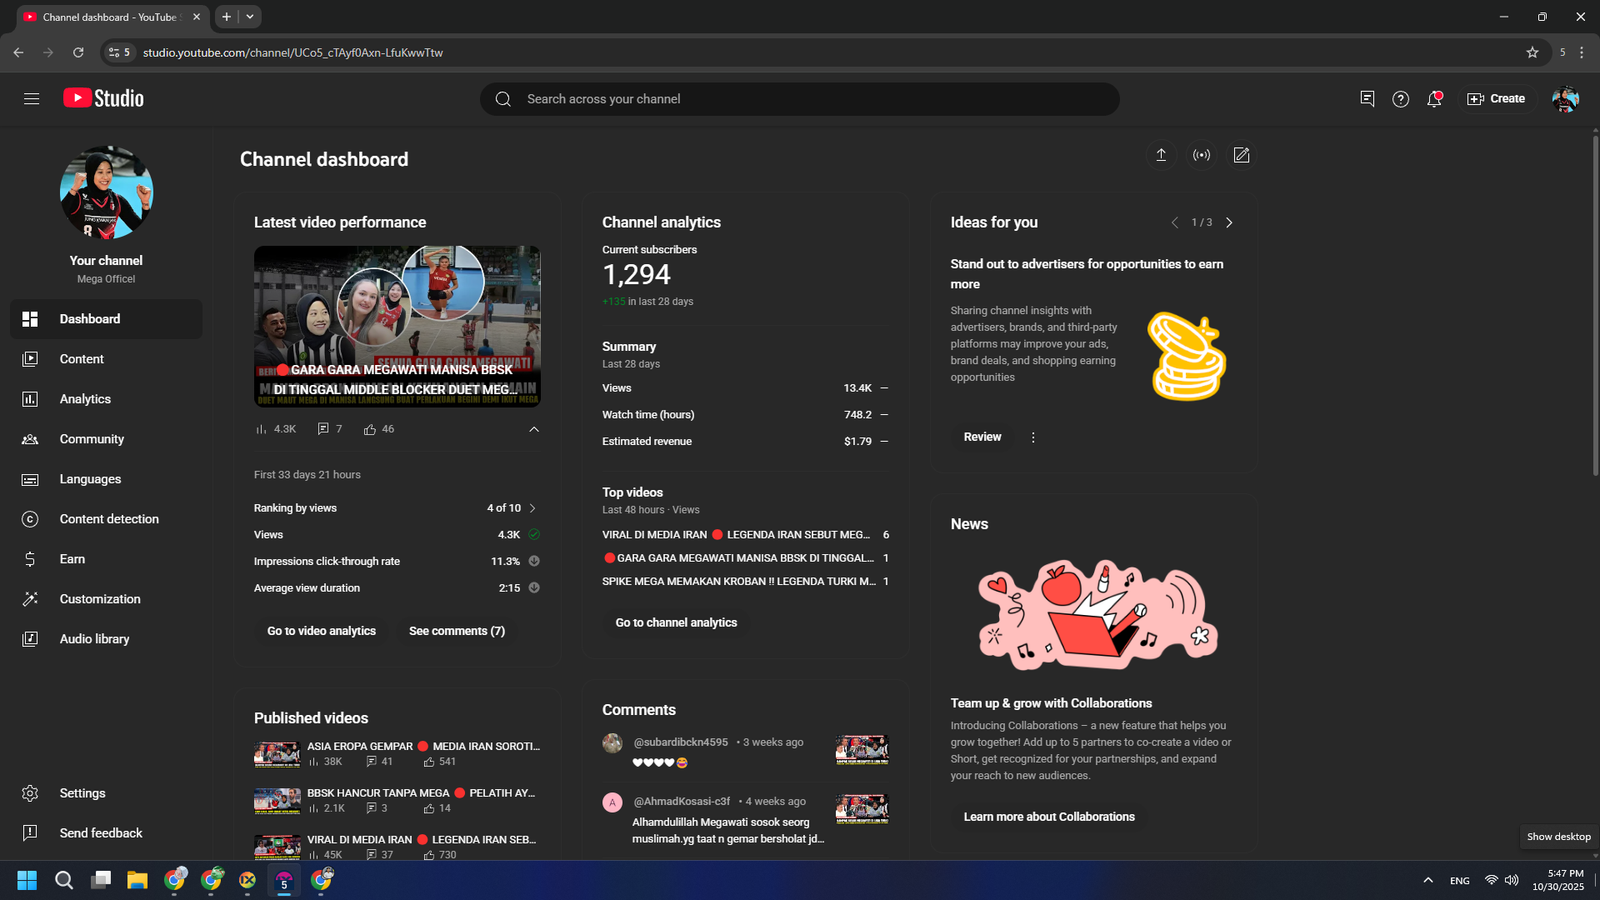
Task: Click the upload videos icon
Action: click(1161, 155)
